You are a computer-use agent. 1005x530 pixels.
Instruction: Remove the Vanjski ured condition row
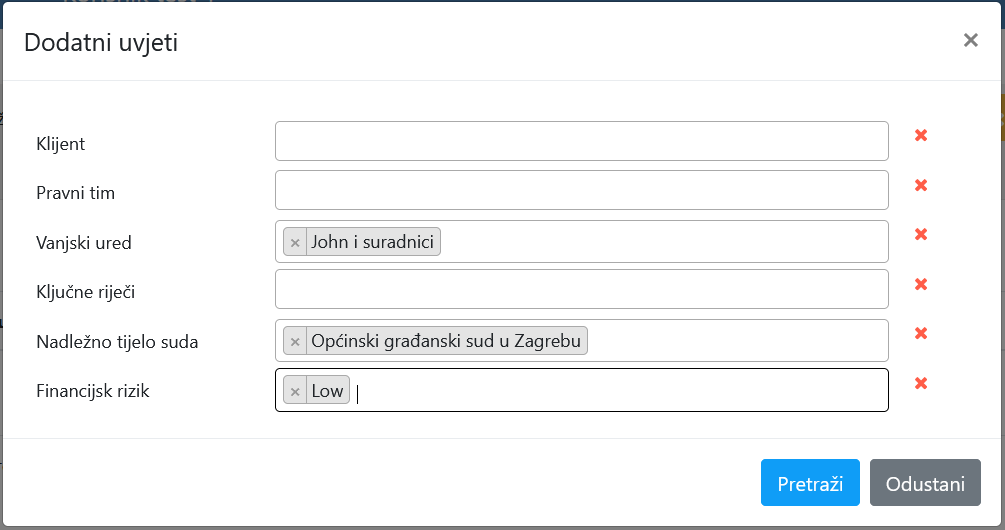pos(921,234)
